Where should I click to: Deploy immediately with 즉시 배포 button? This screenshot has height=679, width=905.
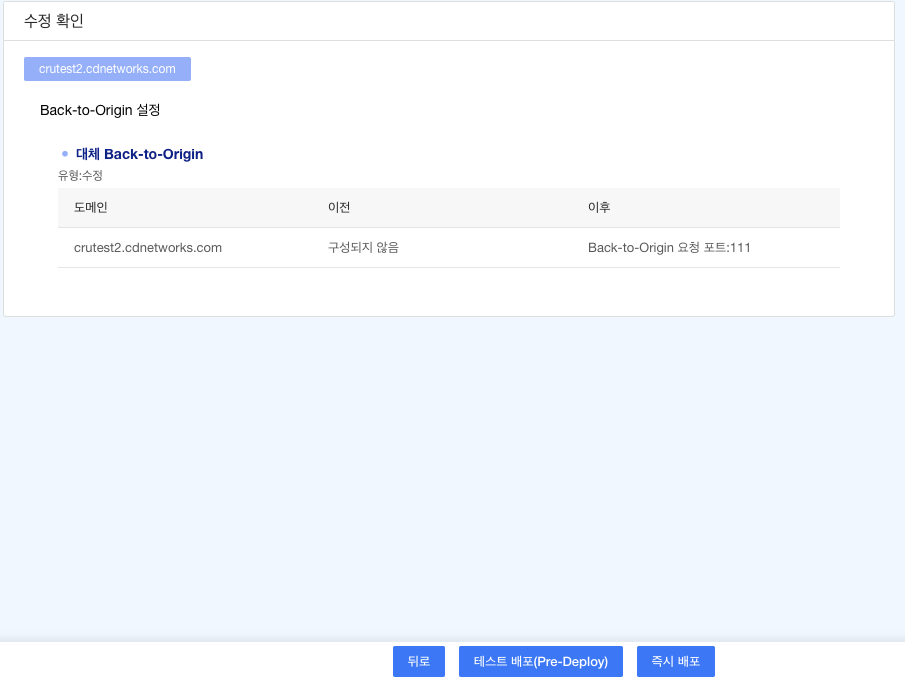point(675,661)
